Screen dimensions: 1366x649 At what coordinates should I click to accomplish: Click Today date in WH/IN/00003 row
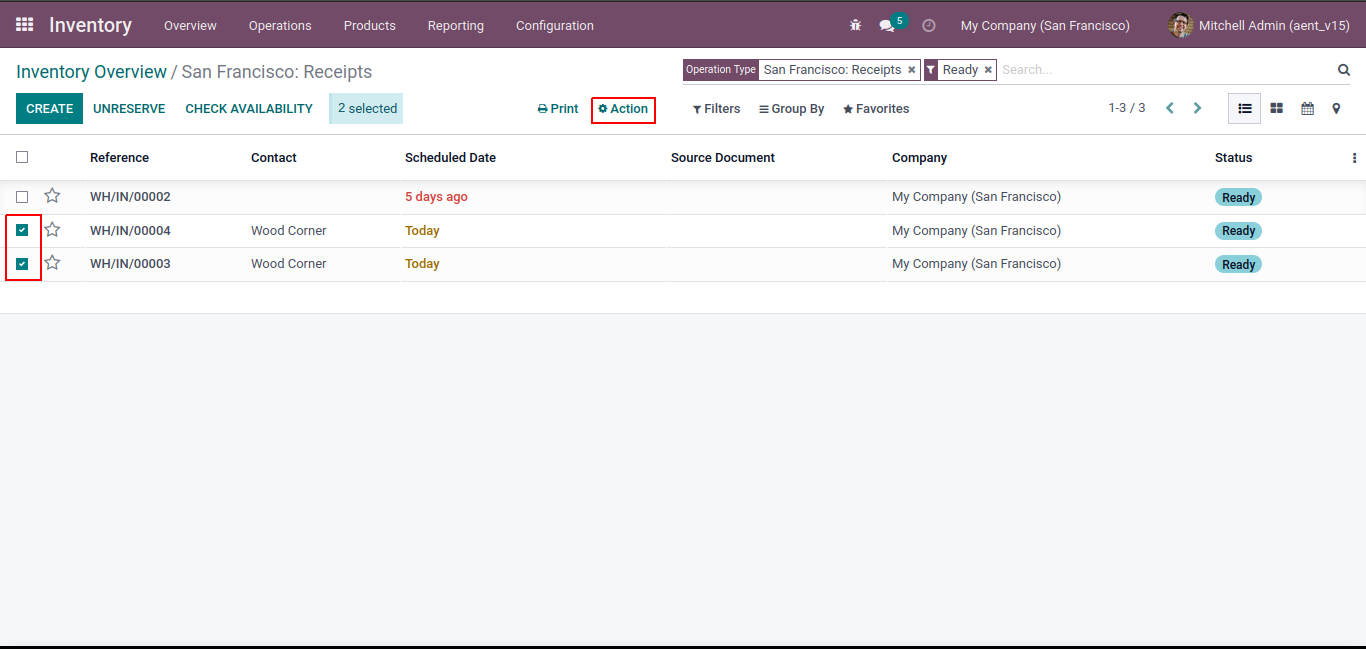(422, 264)
